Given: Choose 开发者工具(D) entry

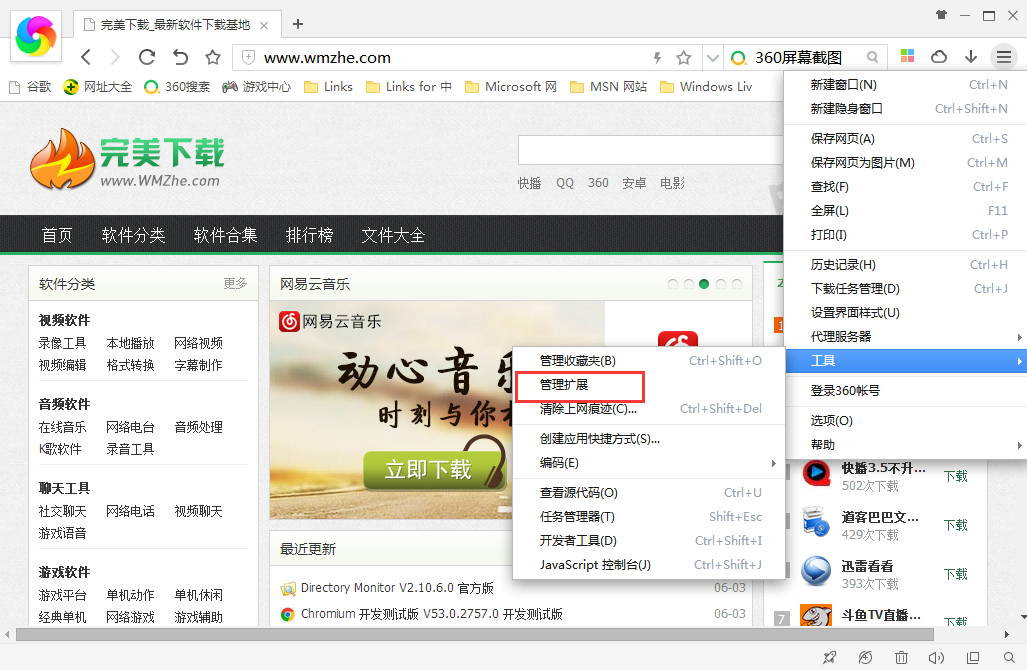Looking at the screenshot, I should (649, 540).
